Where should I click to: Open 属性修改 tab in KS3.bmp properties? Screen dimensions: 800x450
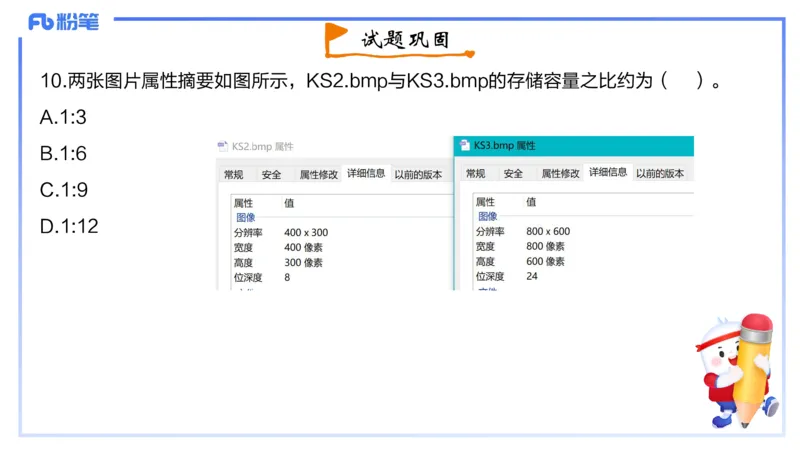click(560, 173)
